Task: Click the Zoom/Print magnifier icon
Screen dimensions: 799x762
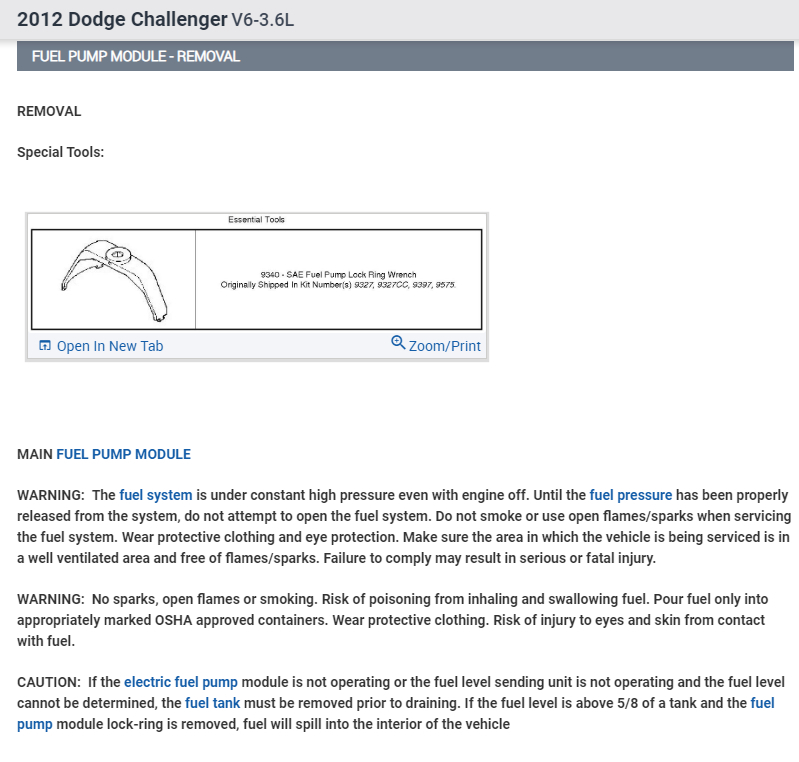Action: [398, 342]
